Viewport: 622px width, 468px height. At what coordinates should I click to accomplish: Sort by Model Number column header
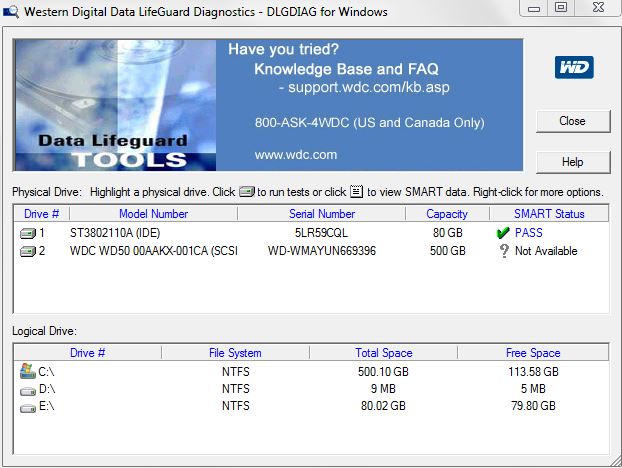pos(154,214)
